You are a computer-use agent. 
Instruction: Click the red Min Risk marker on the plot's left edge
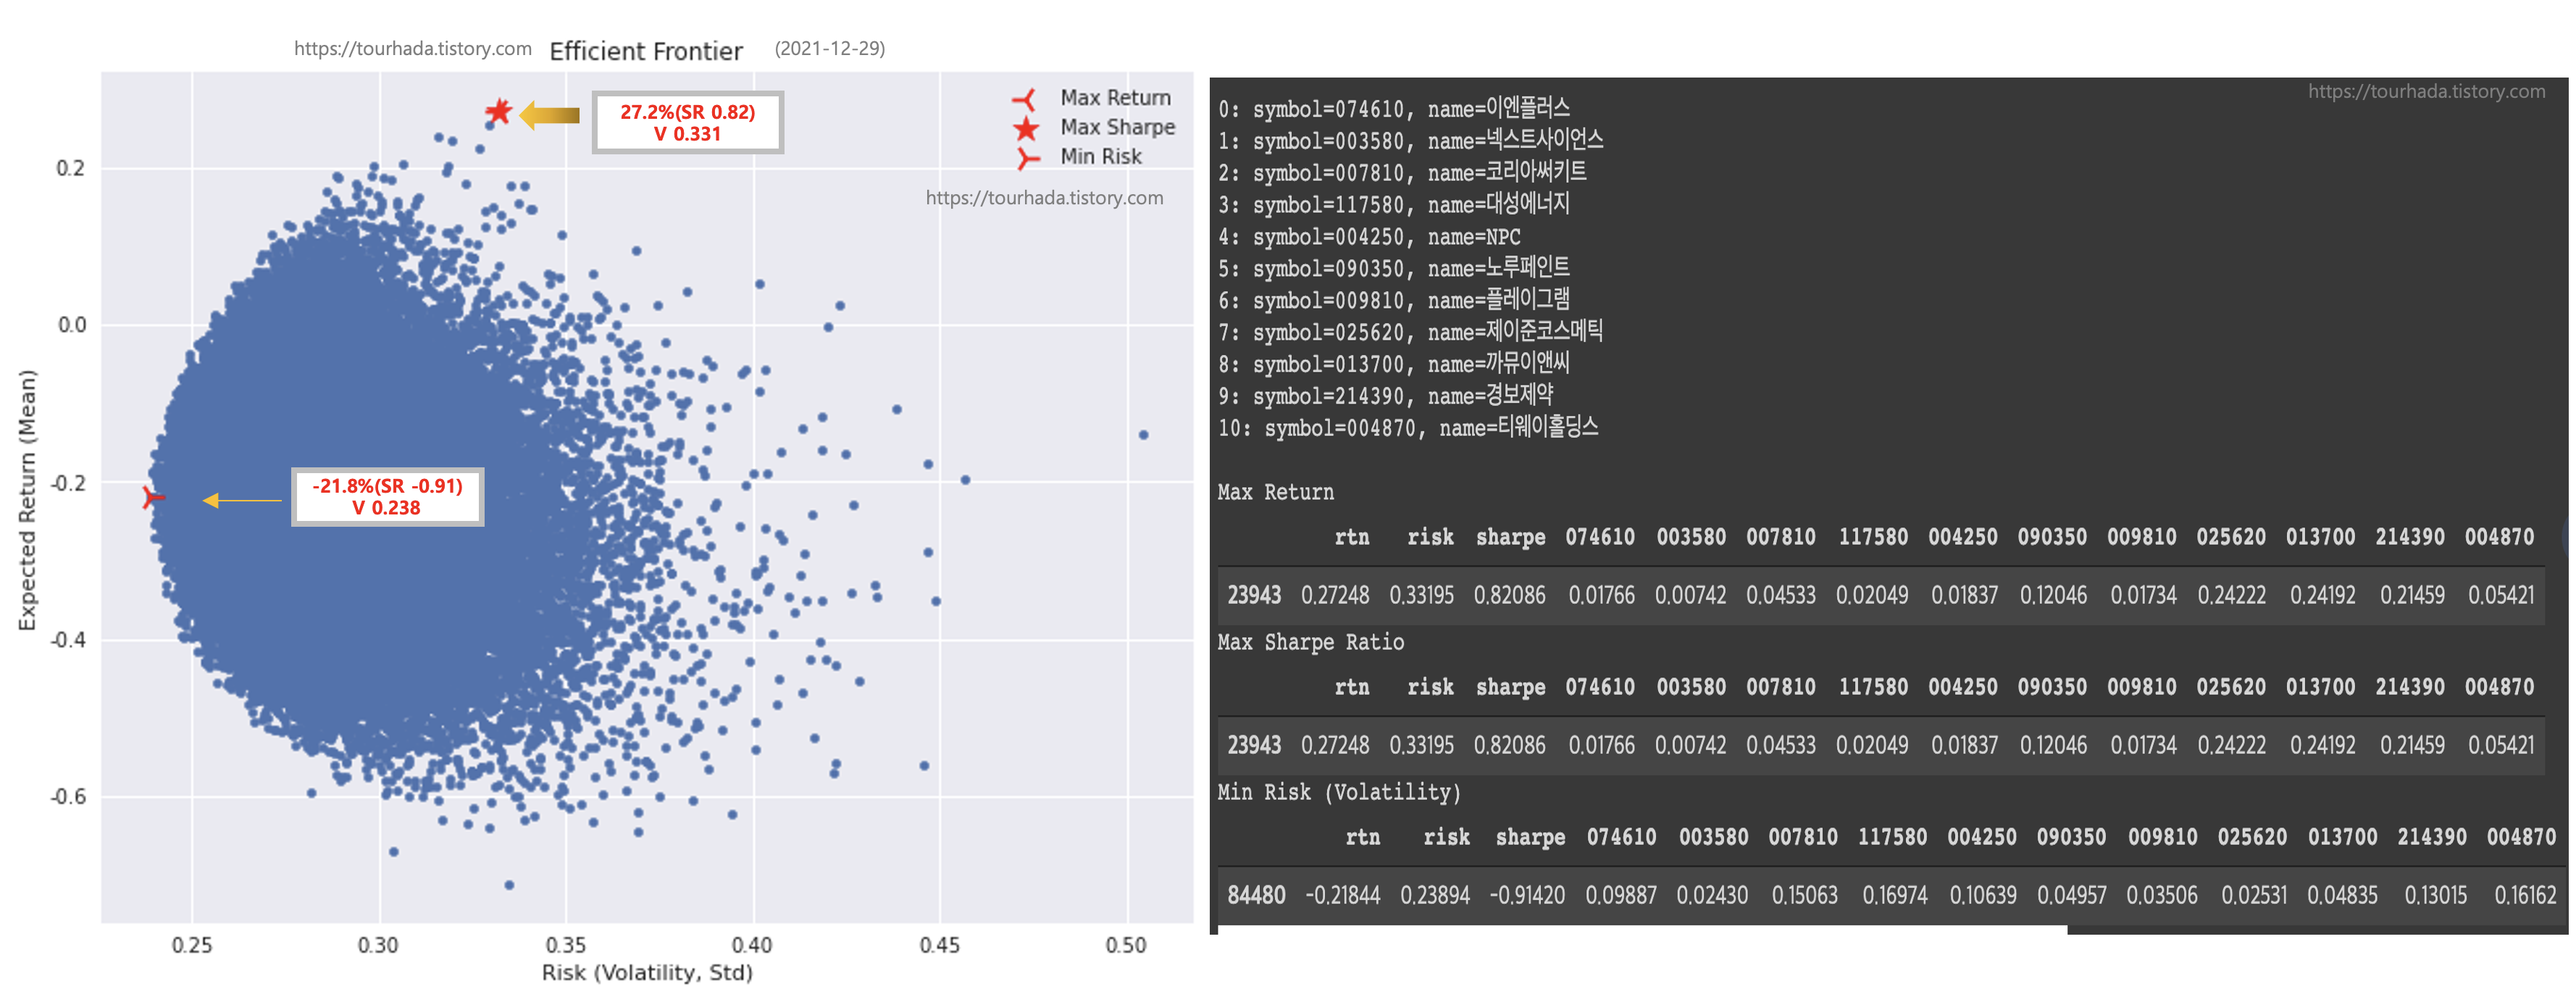pyautogui.click(x=151, y=497)
